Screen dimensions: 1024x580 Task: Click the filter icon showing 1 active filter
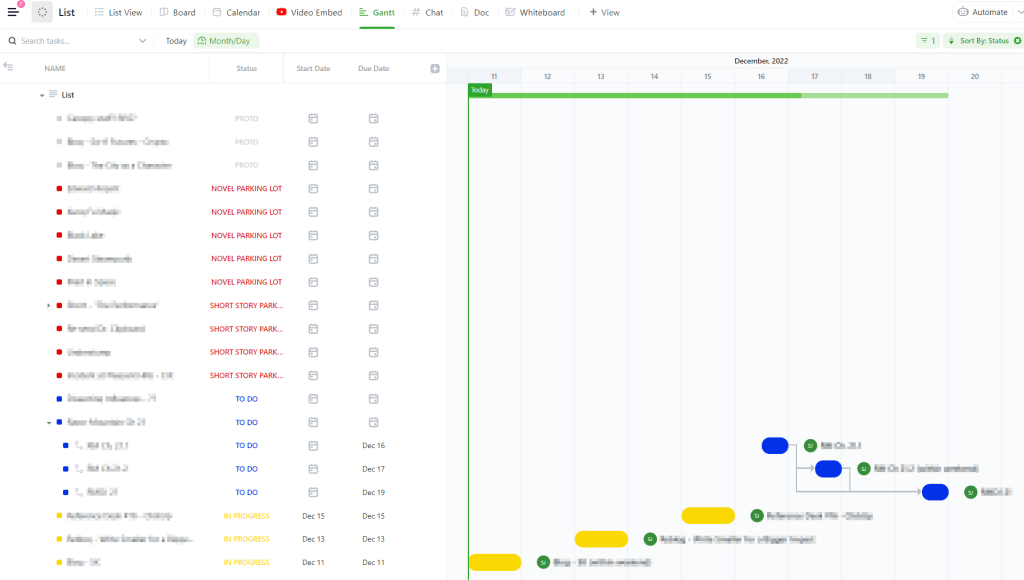926,41
